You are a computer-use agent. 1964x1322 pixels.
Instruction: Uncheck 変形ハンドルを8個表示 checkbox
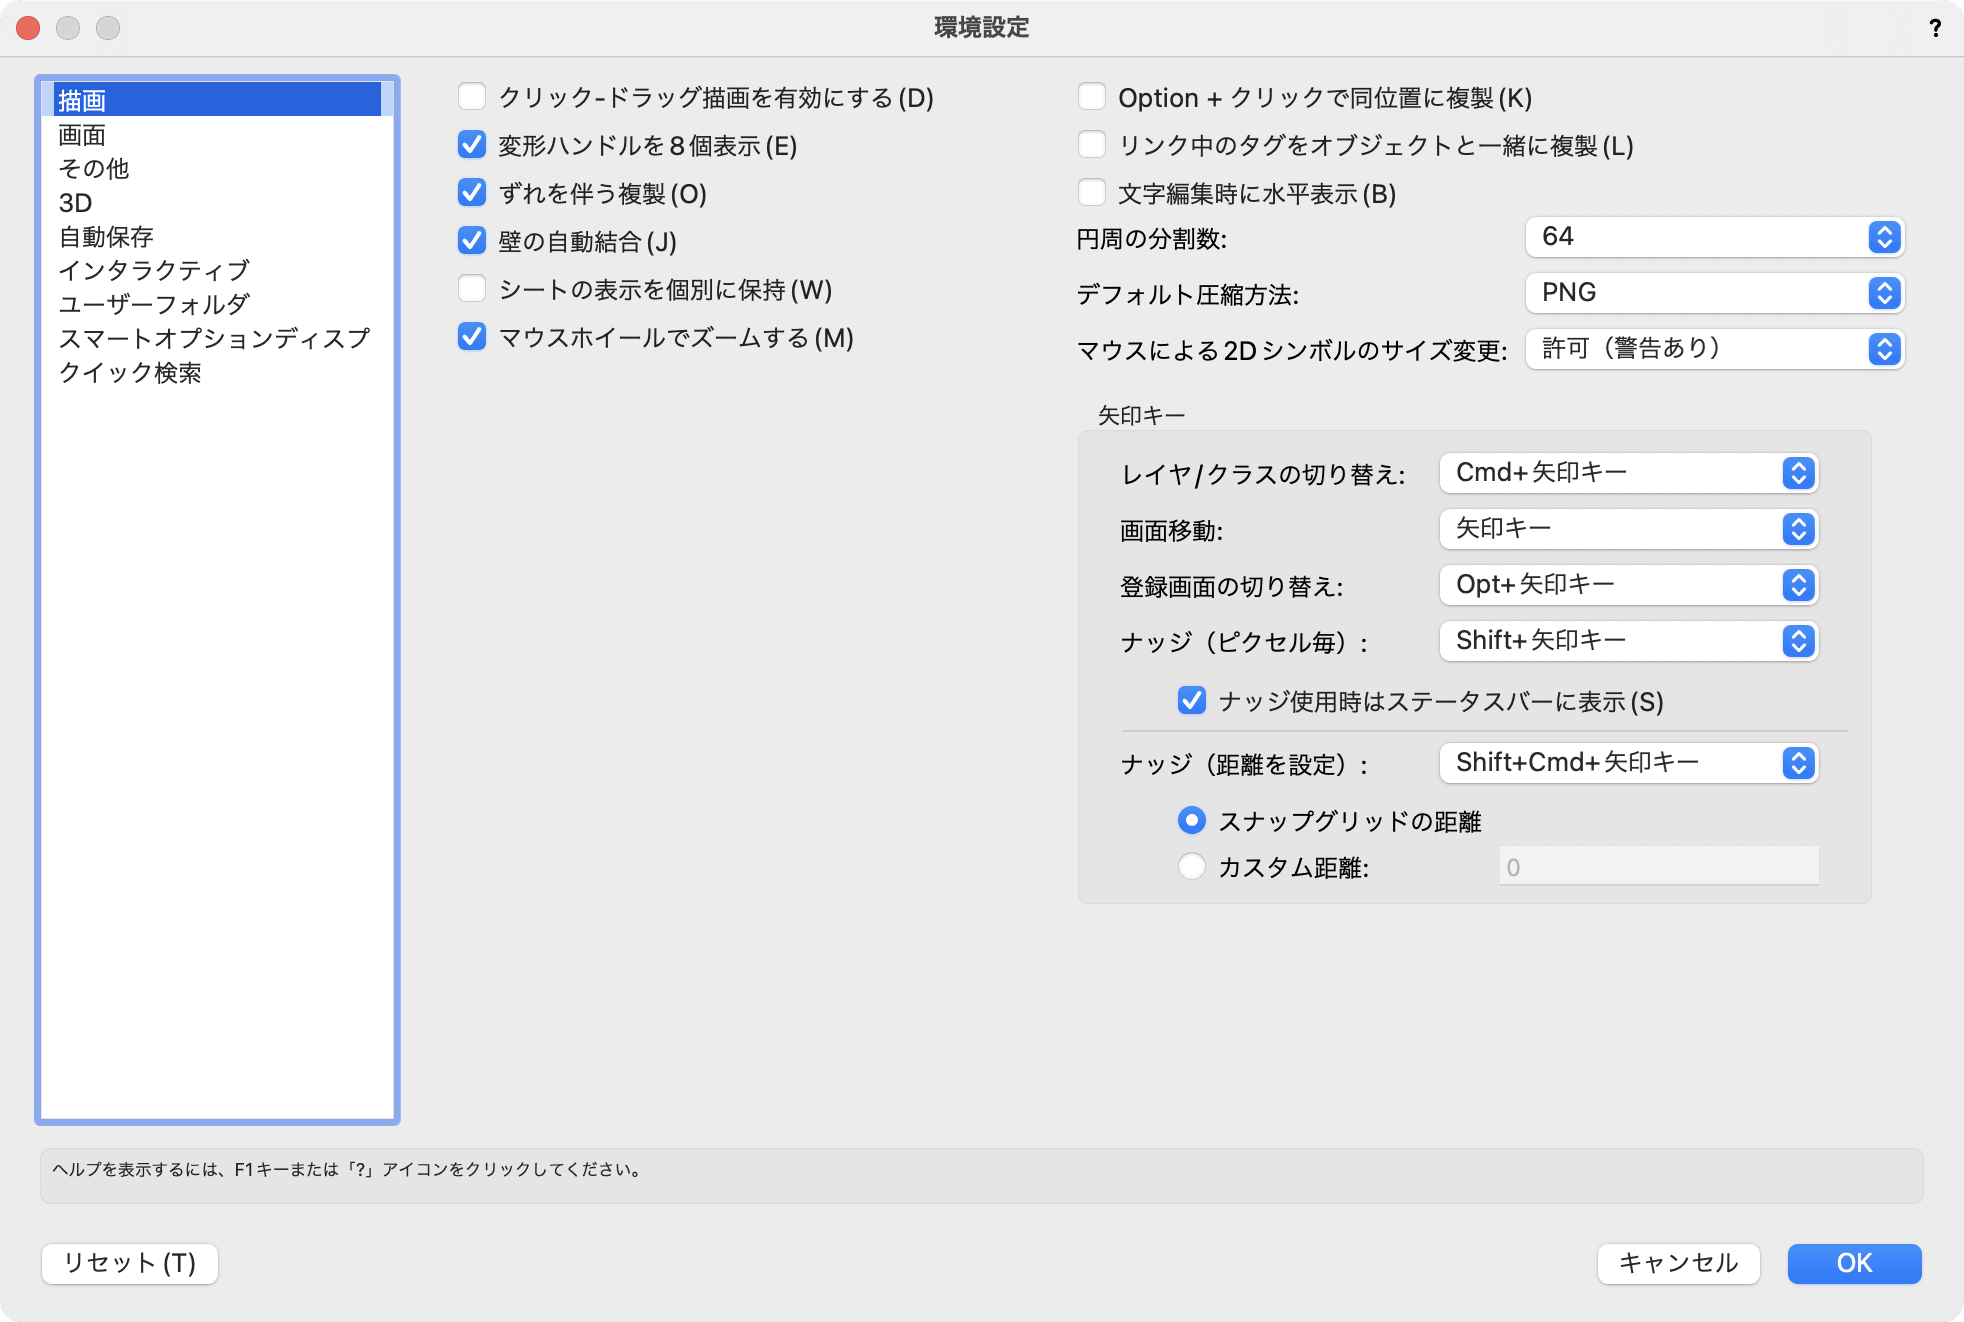472,145
